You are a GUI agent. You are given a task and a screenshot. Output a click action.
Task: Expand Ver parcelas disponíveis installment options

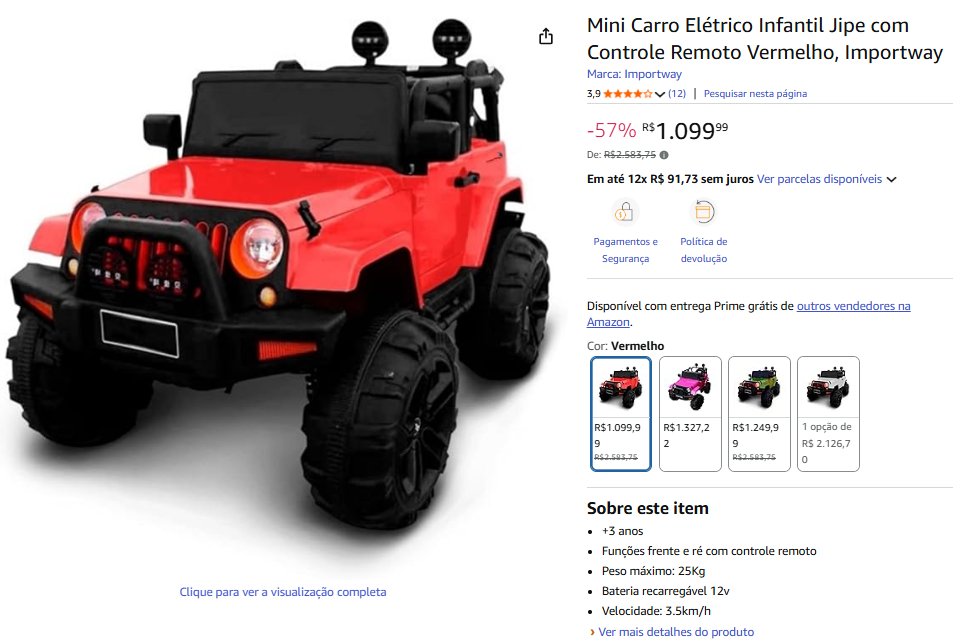tap(827, 179)
